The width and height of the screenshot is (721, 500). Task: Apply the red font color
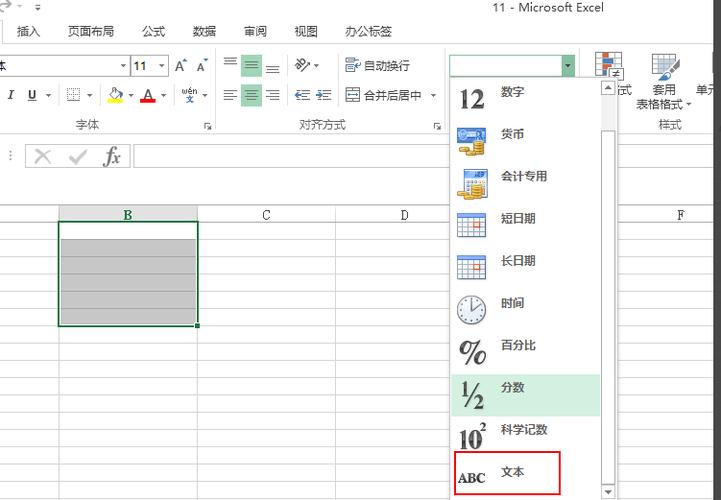click(148, 95)
